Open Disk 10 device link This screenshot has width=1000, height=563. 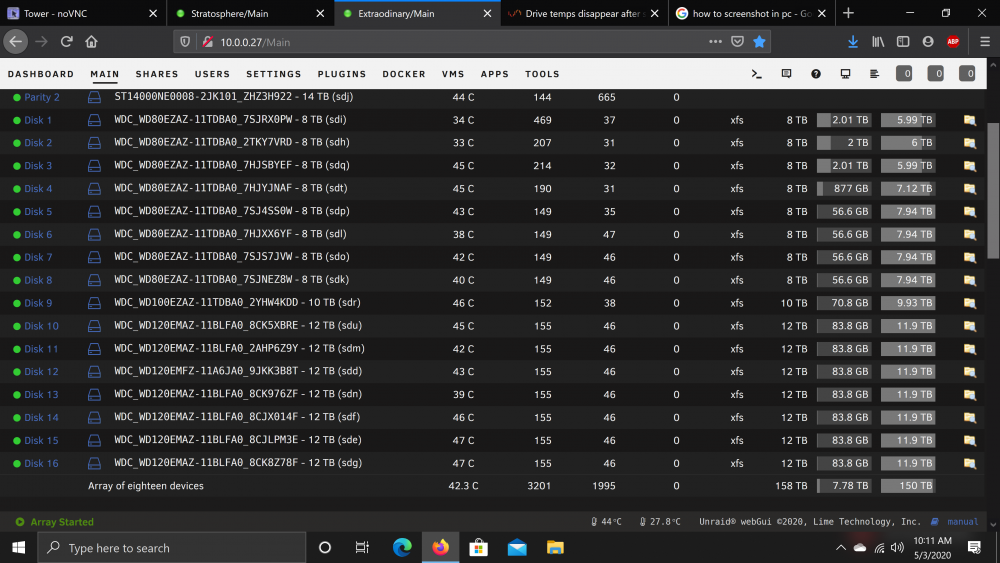click(x=41, y=326)
